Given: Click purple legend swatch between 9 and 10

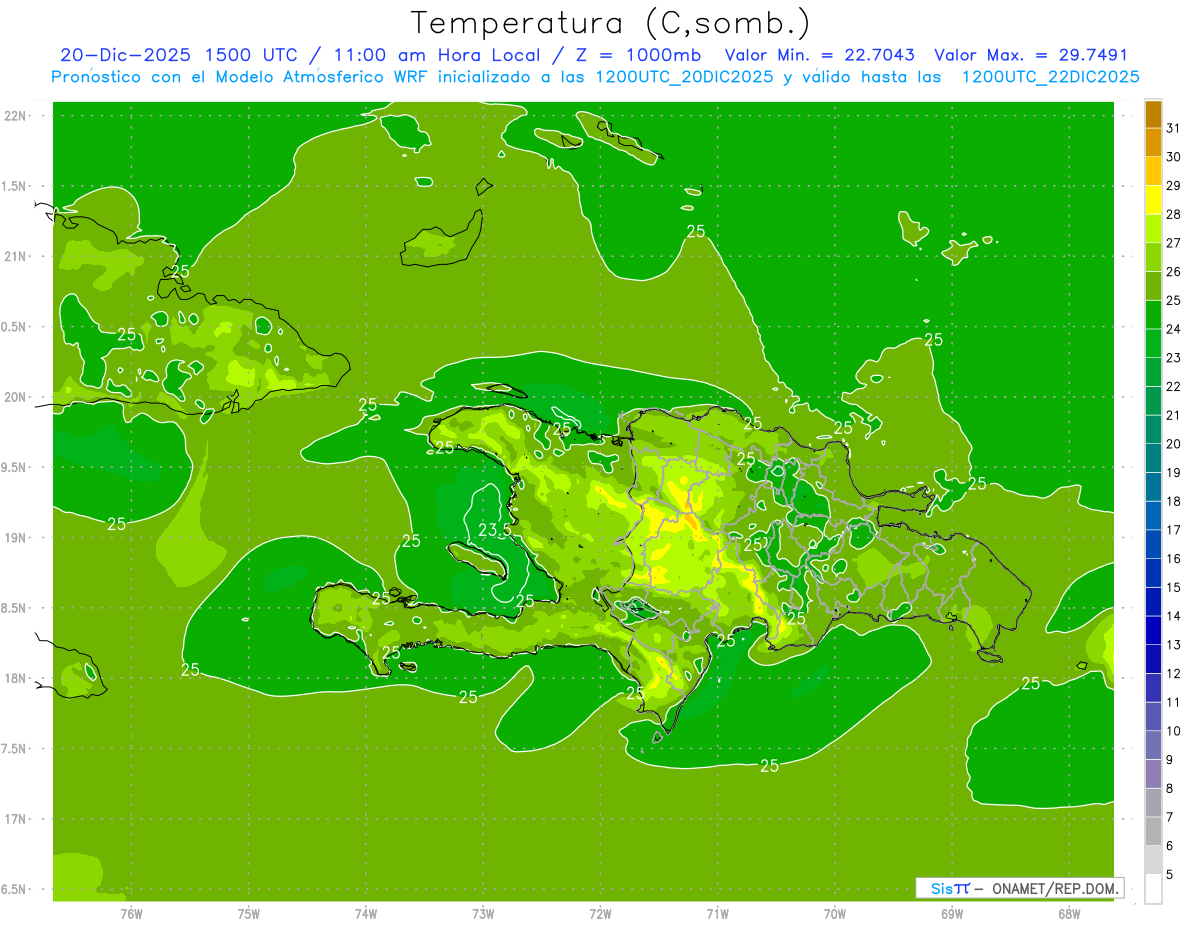Looking at the screenshot, I should point(1153,746).
